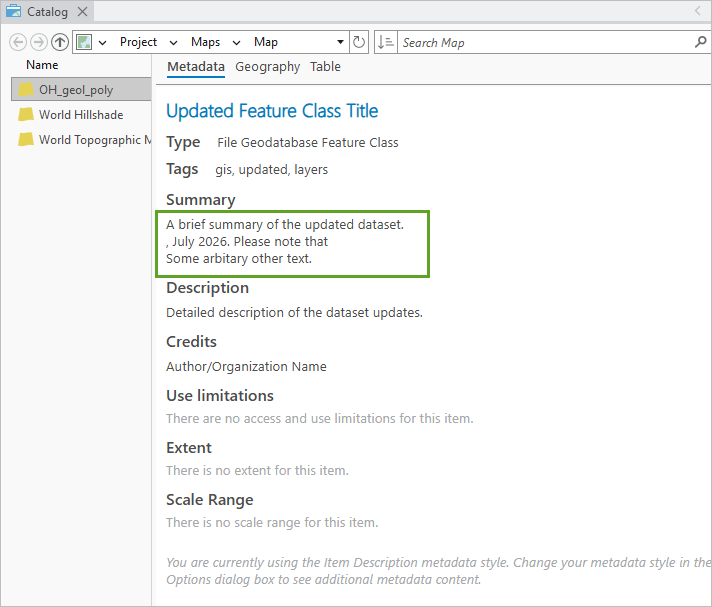Go up one level with Up arrow
This screenshot has height=607, width=712.
point(60,42)
